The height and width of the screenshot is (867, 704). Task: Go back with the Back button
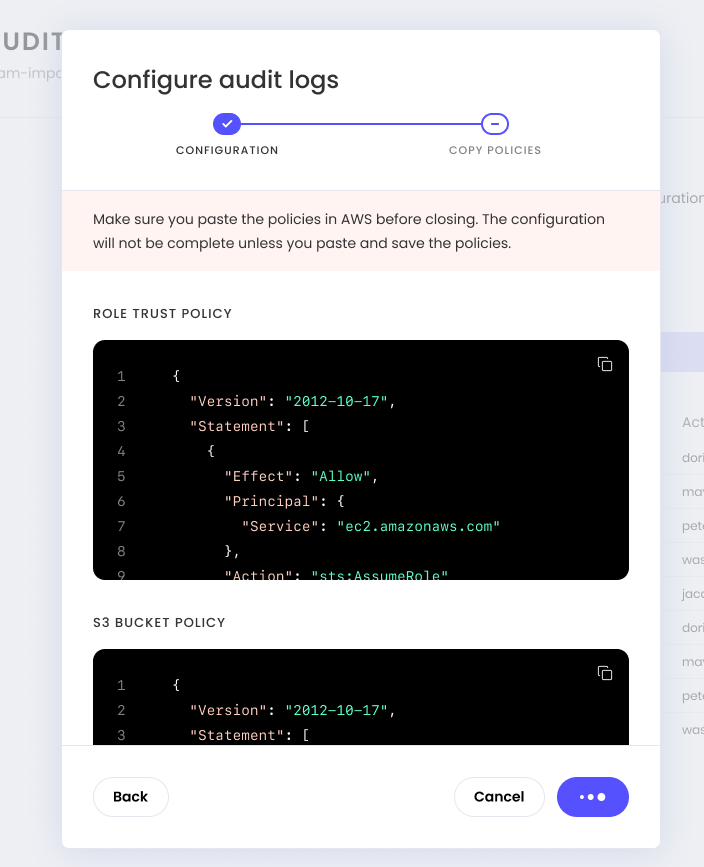(x=131, y=797)
